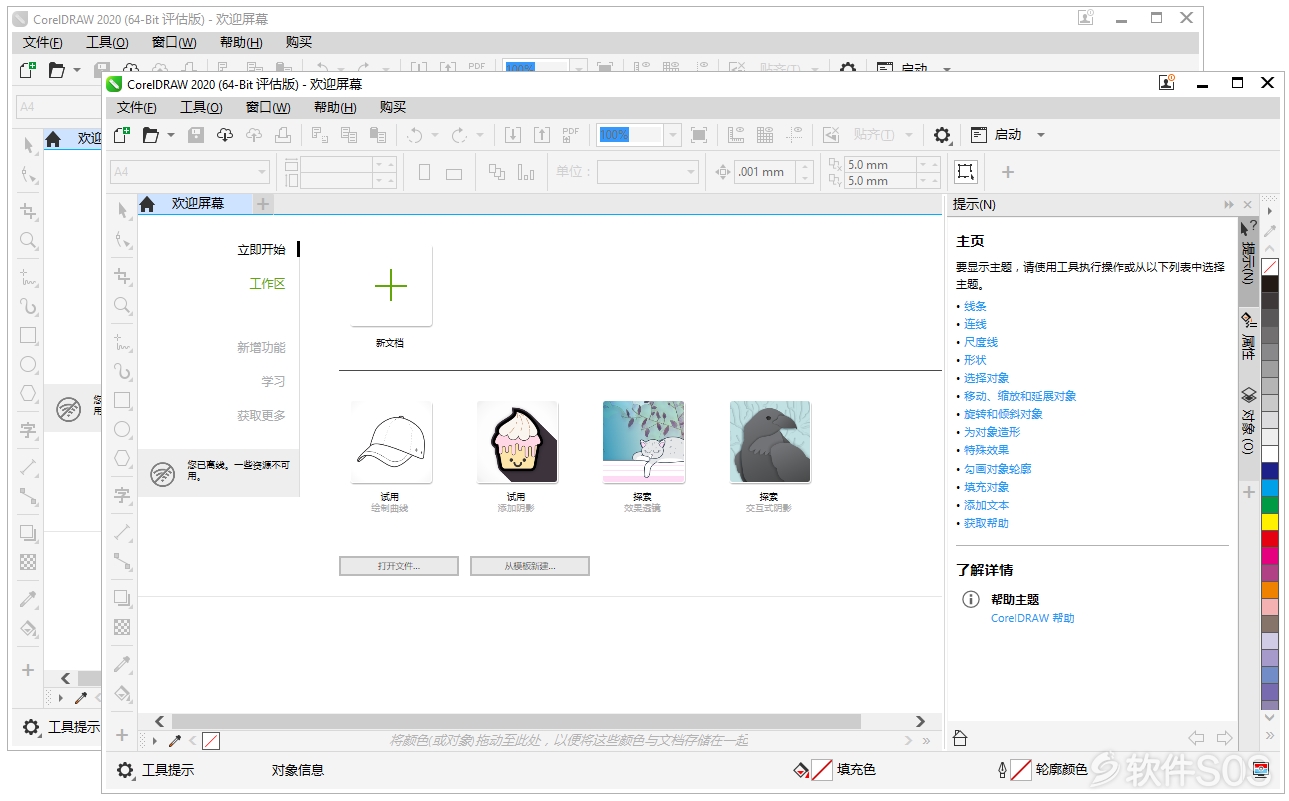Image resolution: width=1289 pixels, height=801 pixels.
Task: Select the Zoom tool in front toolbox
Action: [x=122, y=305]
